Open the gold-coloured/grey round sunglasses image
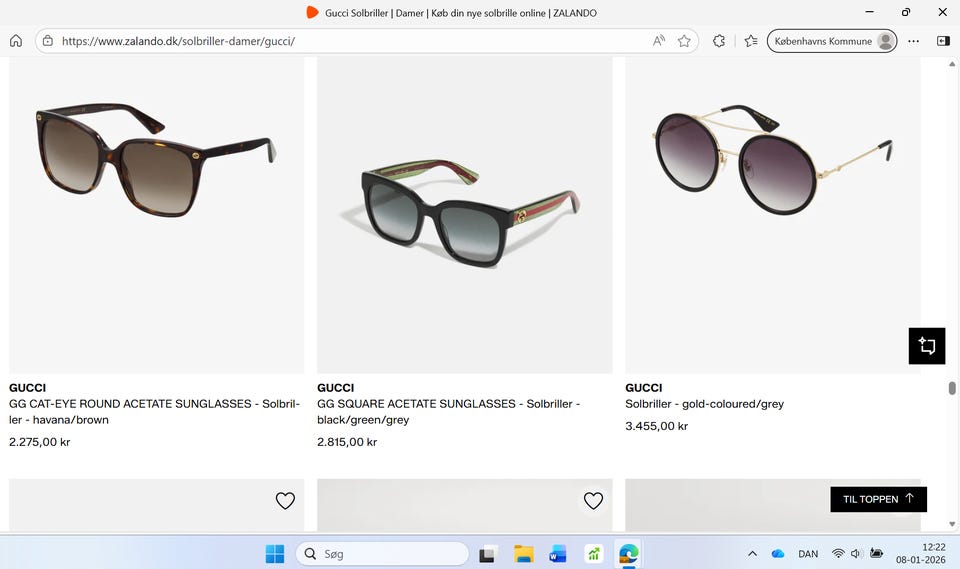The height and width of the screenshot is (569, 960). tap(773, 216)
